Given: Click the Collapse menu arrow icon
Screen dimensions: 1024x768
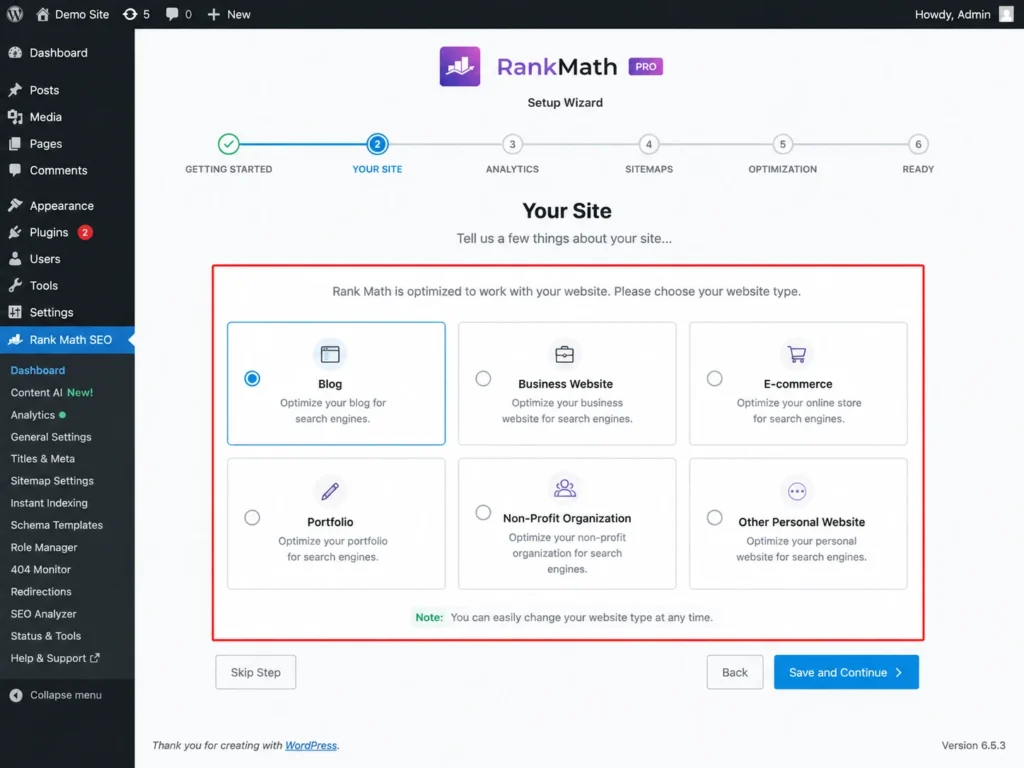Looking at the screenshot, I should point(16,695).
